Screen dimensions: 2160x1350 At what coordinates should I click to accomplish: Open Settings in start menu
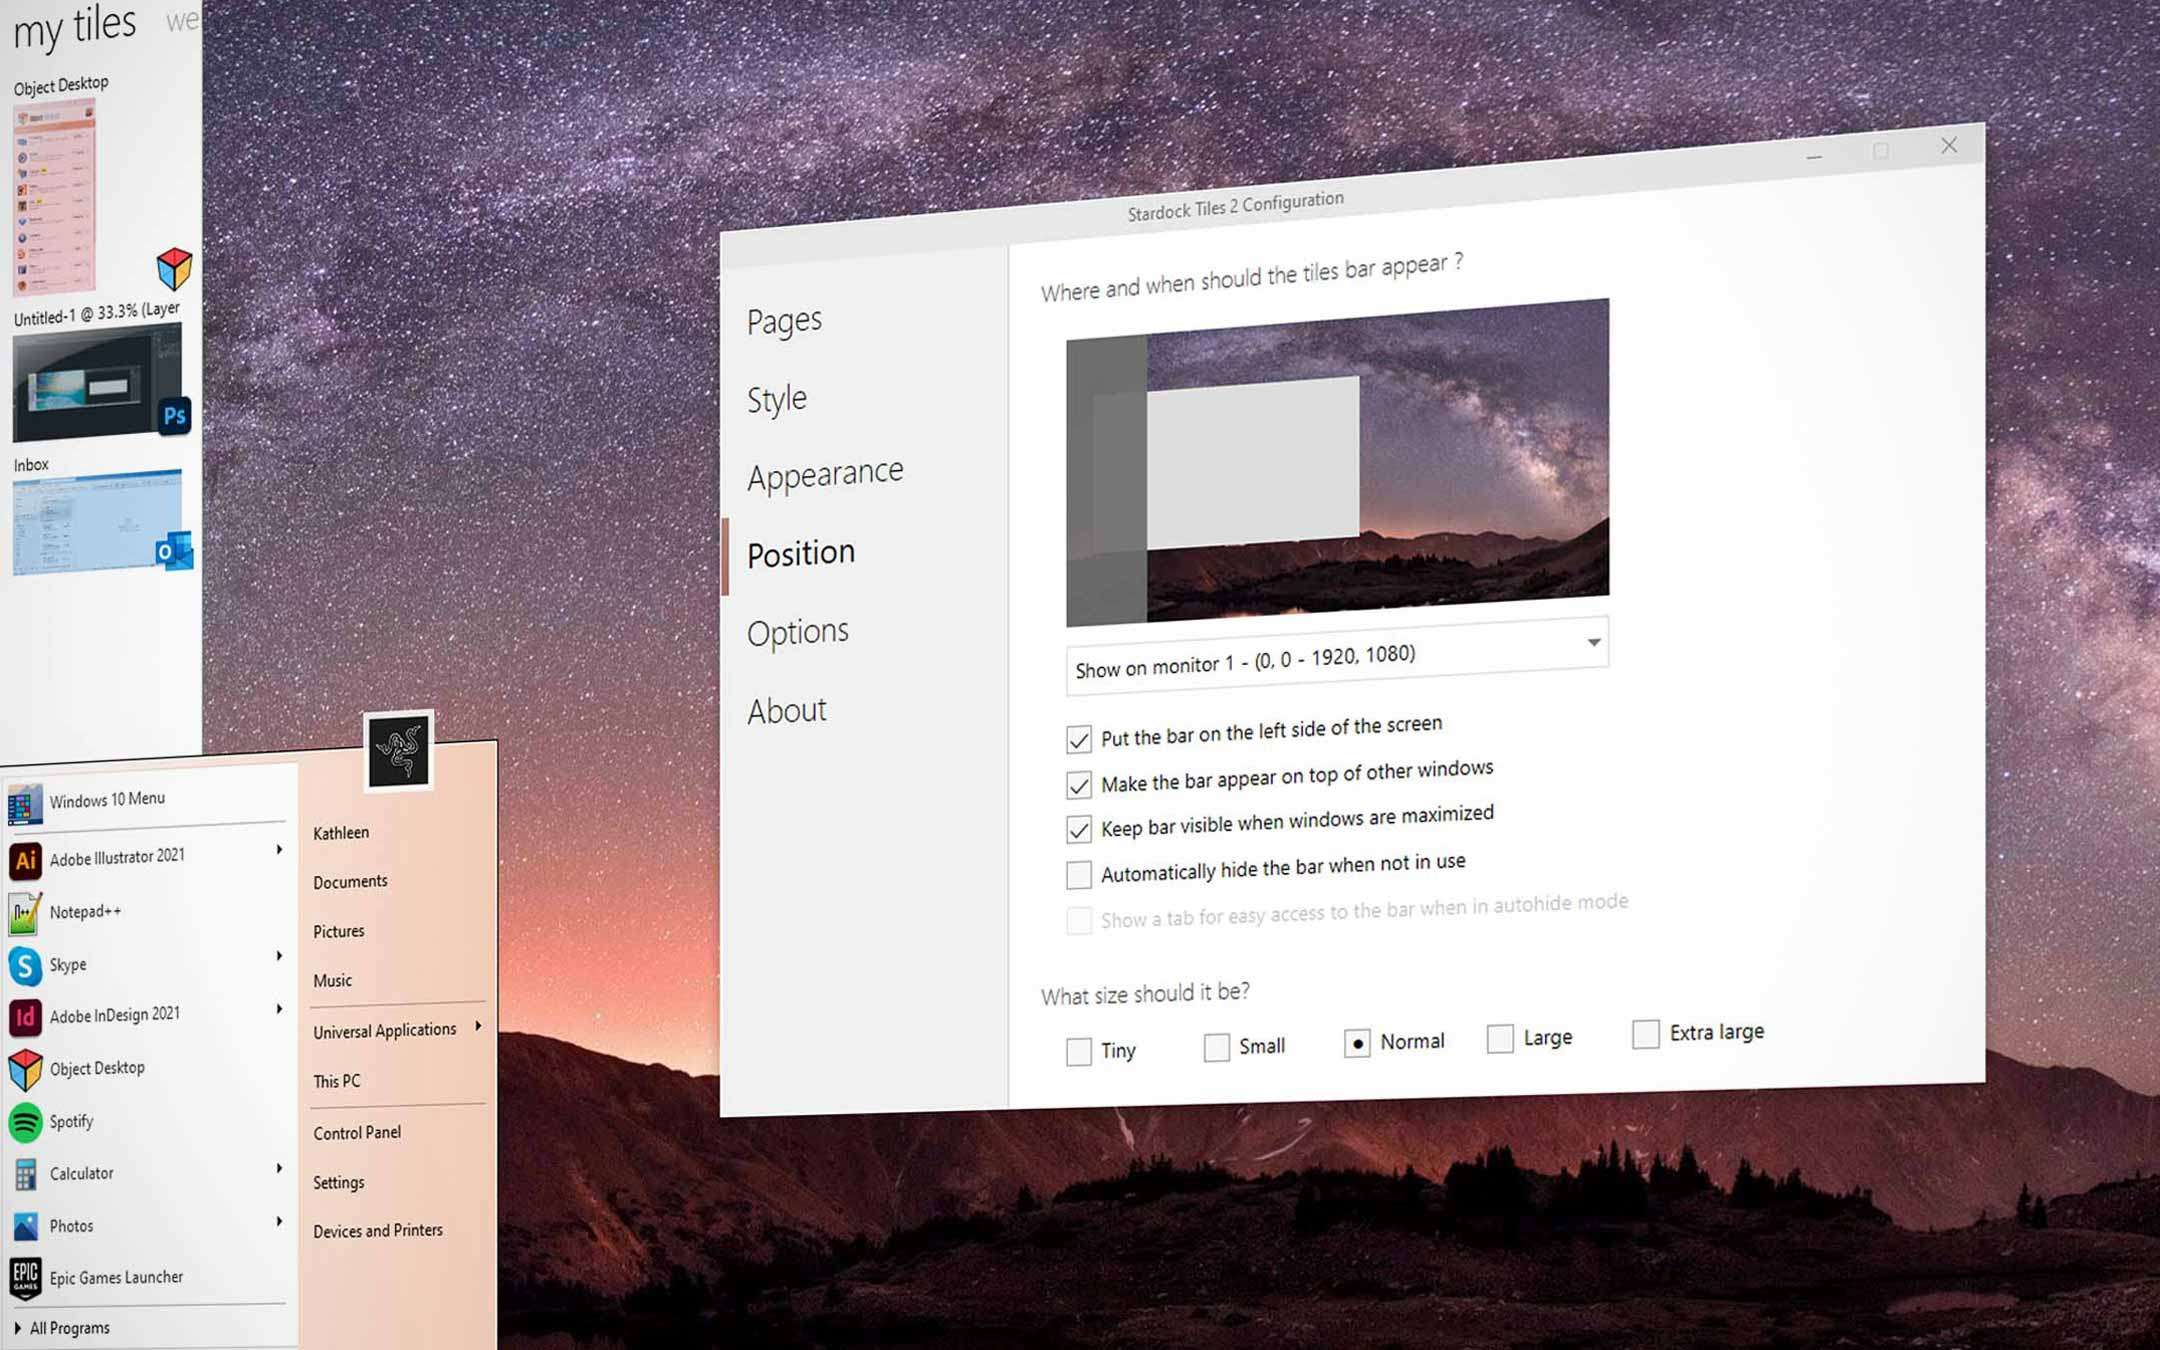coord(338,1182)
